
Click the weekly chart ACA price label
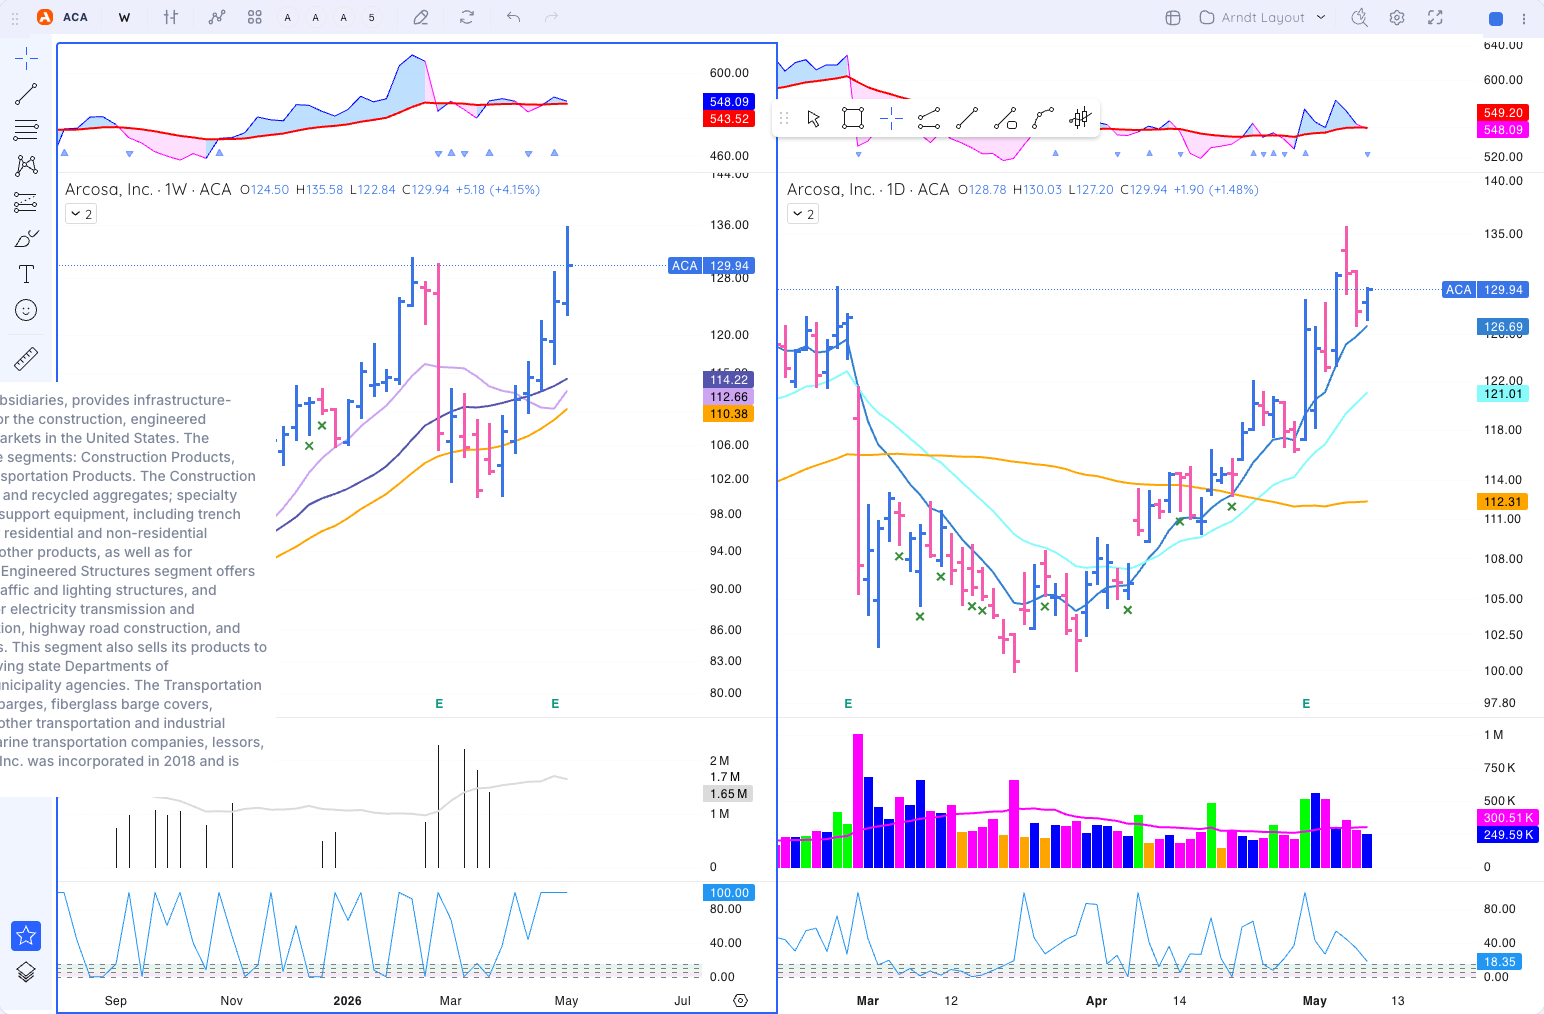pos(711,266)
